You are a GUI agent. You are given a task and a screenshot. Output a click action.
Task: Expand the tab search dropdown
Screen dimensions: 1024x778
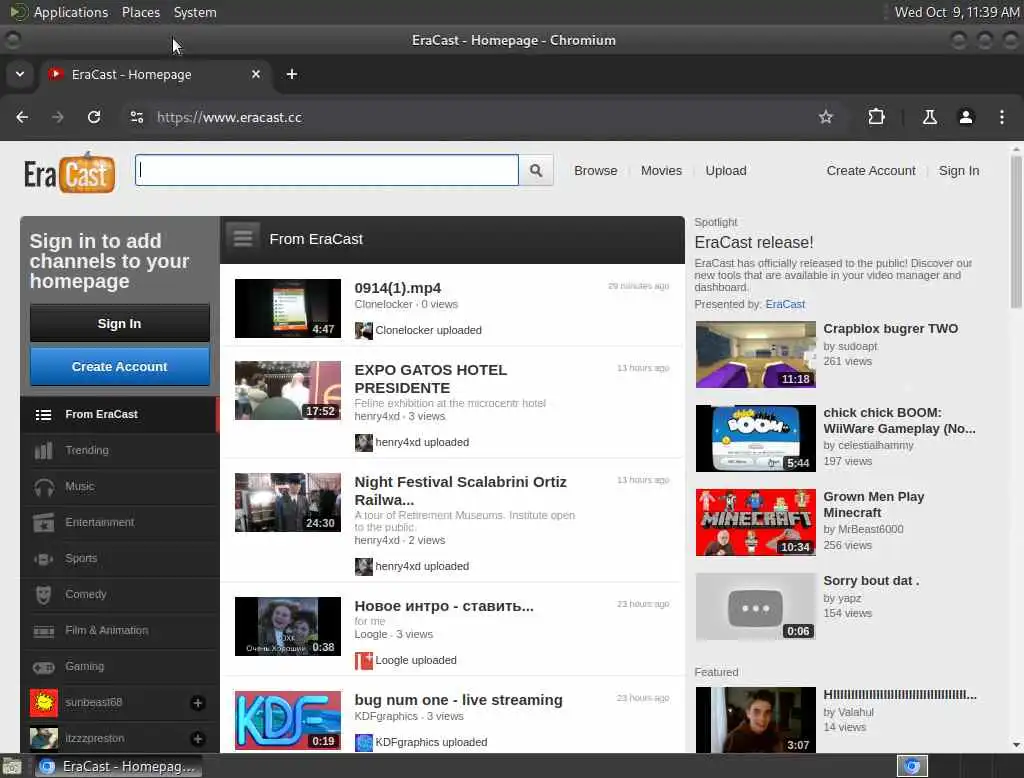pyautogui.click(x=20, y=74)
